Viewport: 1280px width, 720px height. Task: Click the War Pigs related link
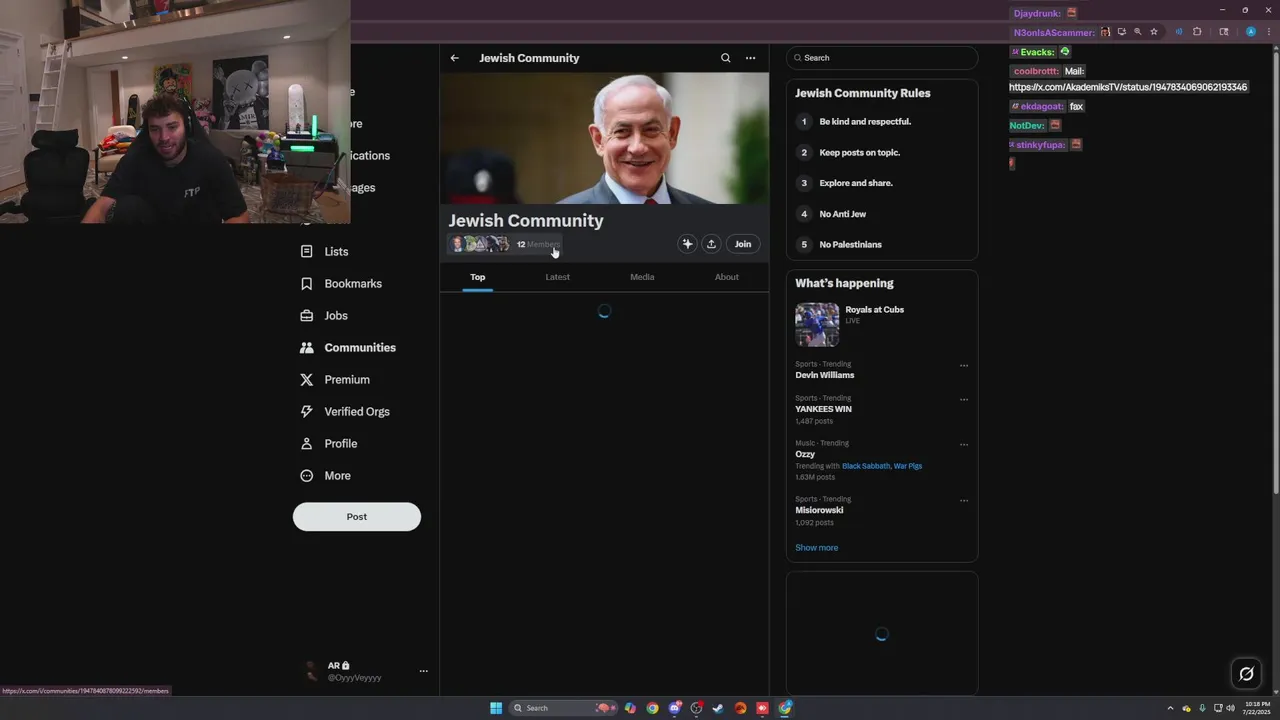[x=908, y=466]
